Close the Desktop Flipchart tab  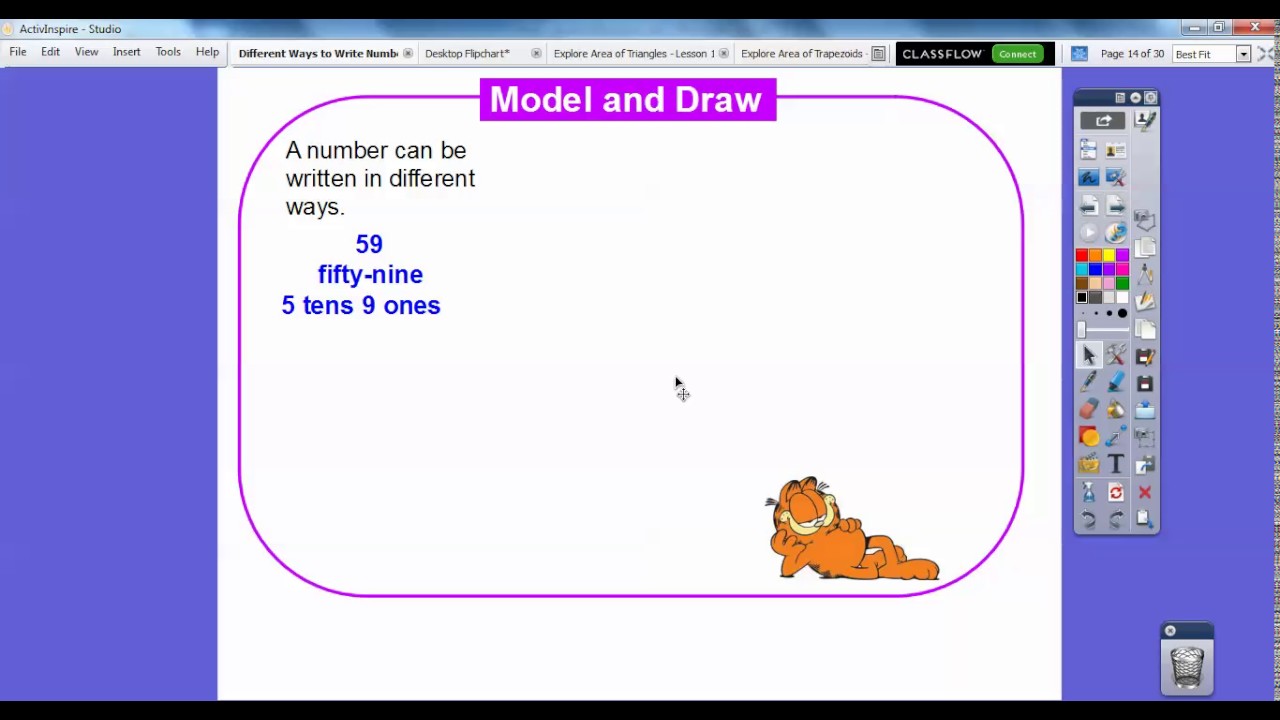tap(536, 54)
